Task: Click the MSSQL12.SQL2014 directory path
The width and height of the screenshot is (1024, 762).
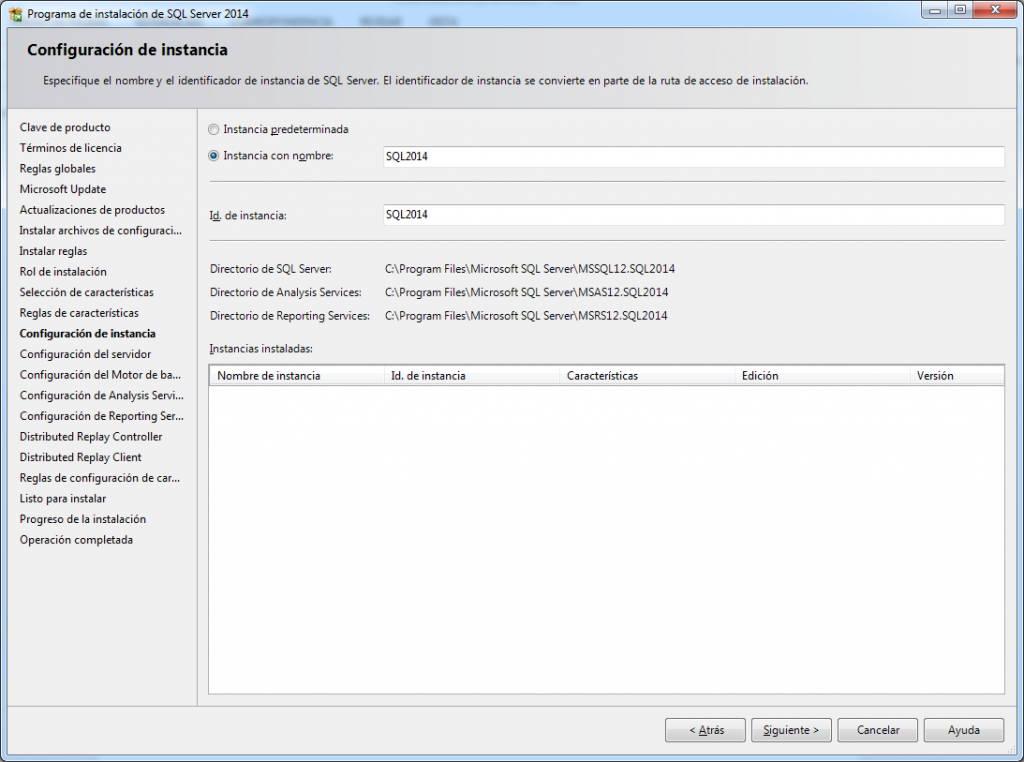Action: (x=530, y=269)
